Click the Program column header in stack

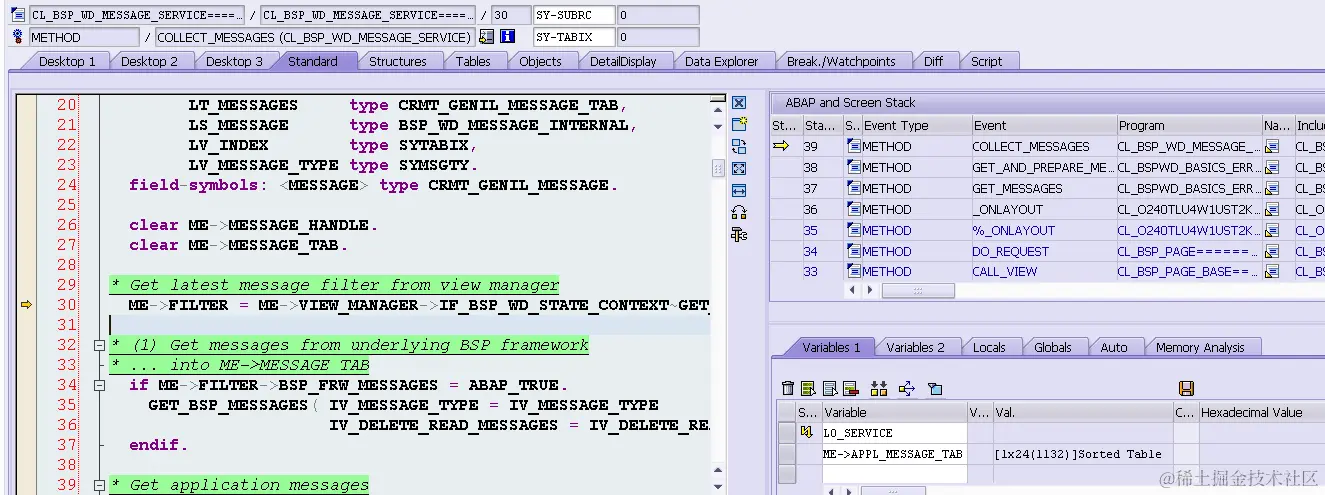tap(1189, 125)
